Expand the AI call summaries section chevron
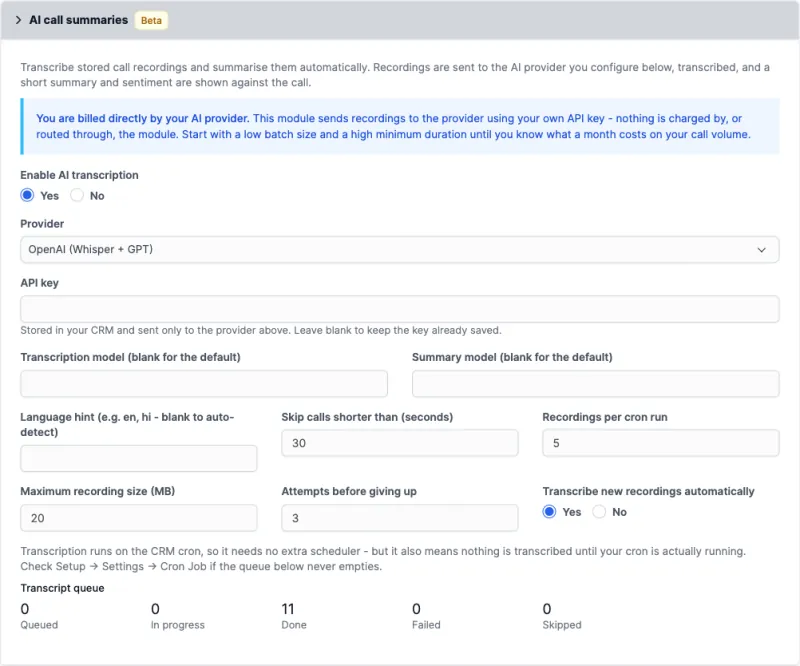This screenshot has width=800, height=666. 18,20
